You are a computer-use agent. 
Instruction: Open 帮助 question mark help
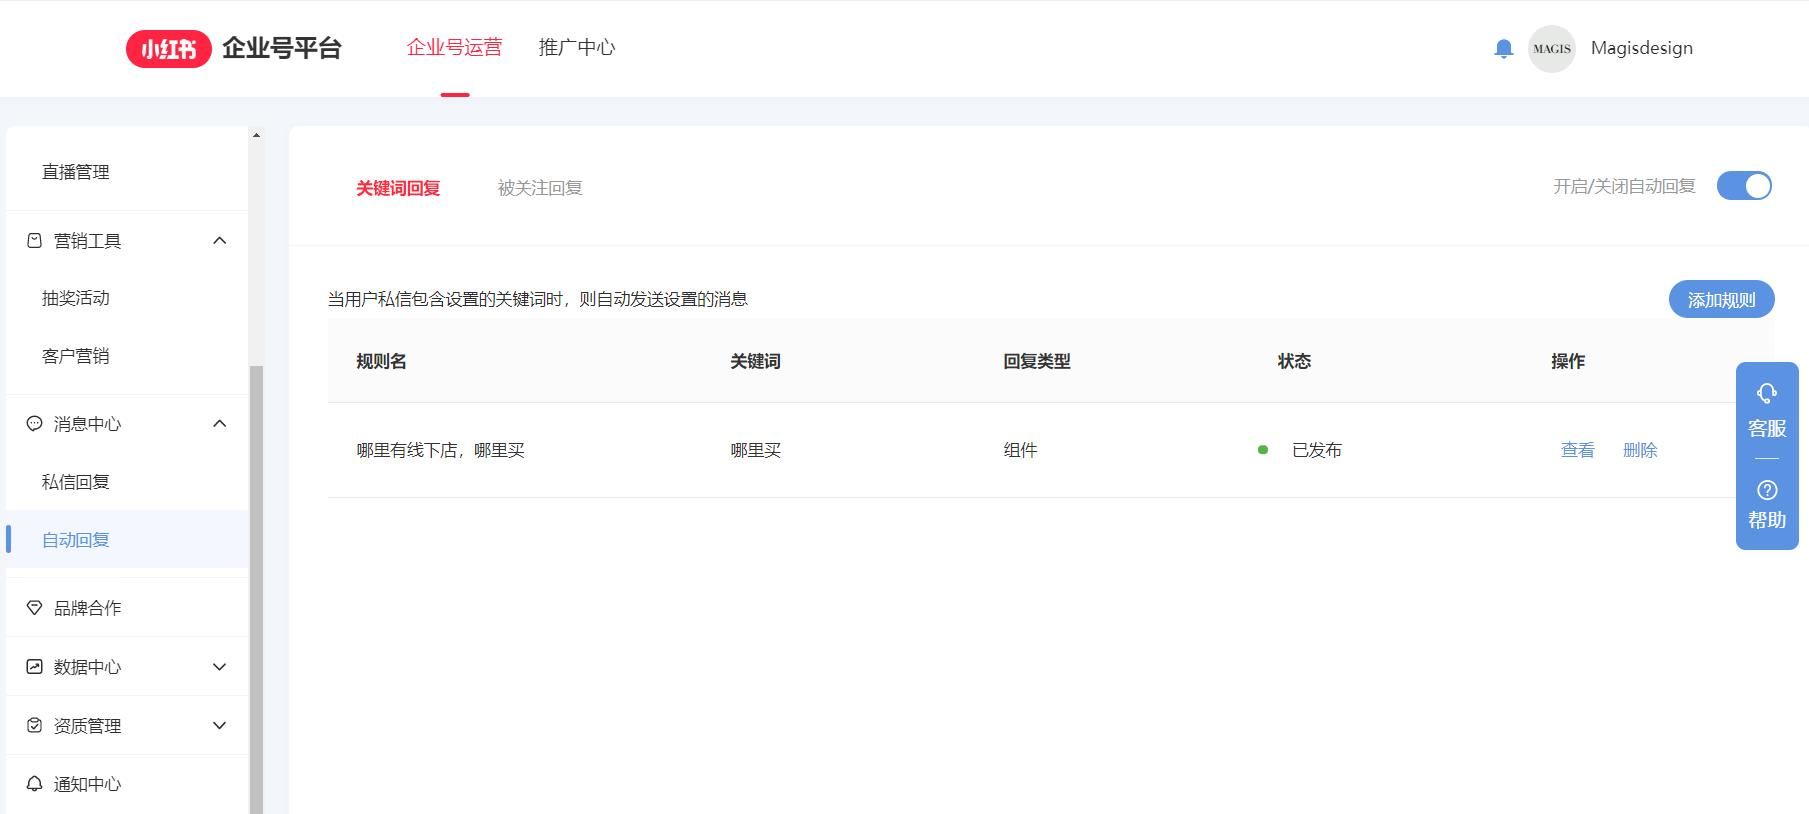[x=1767, y=505]
